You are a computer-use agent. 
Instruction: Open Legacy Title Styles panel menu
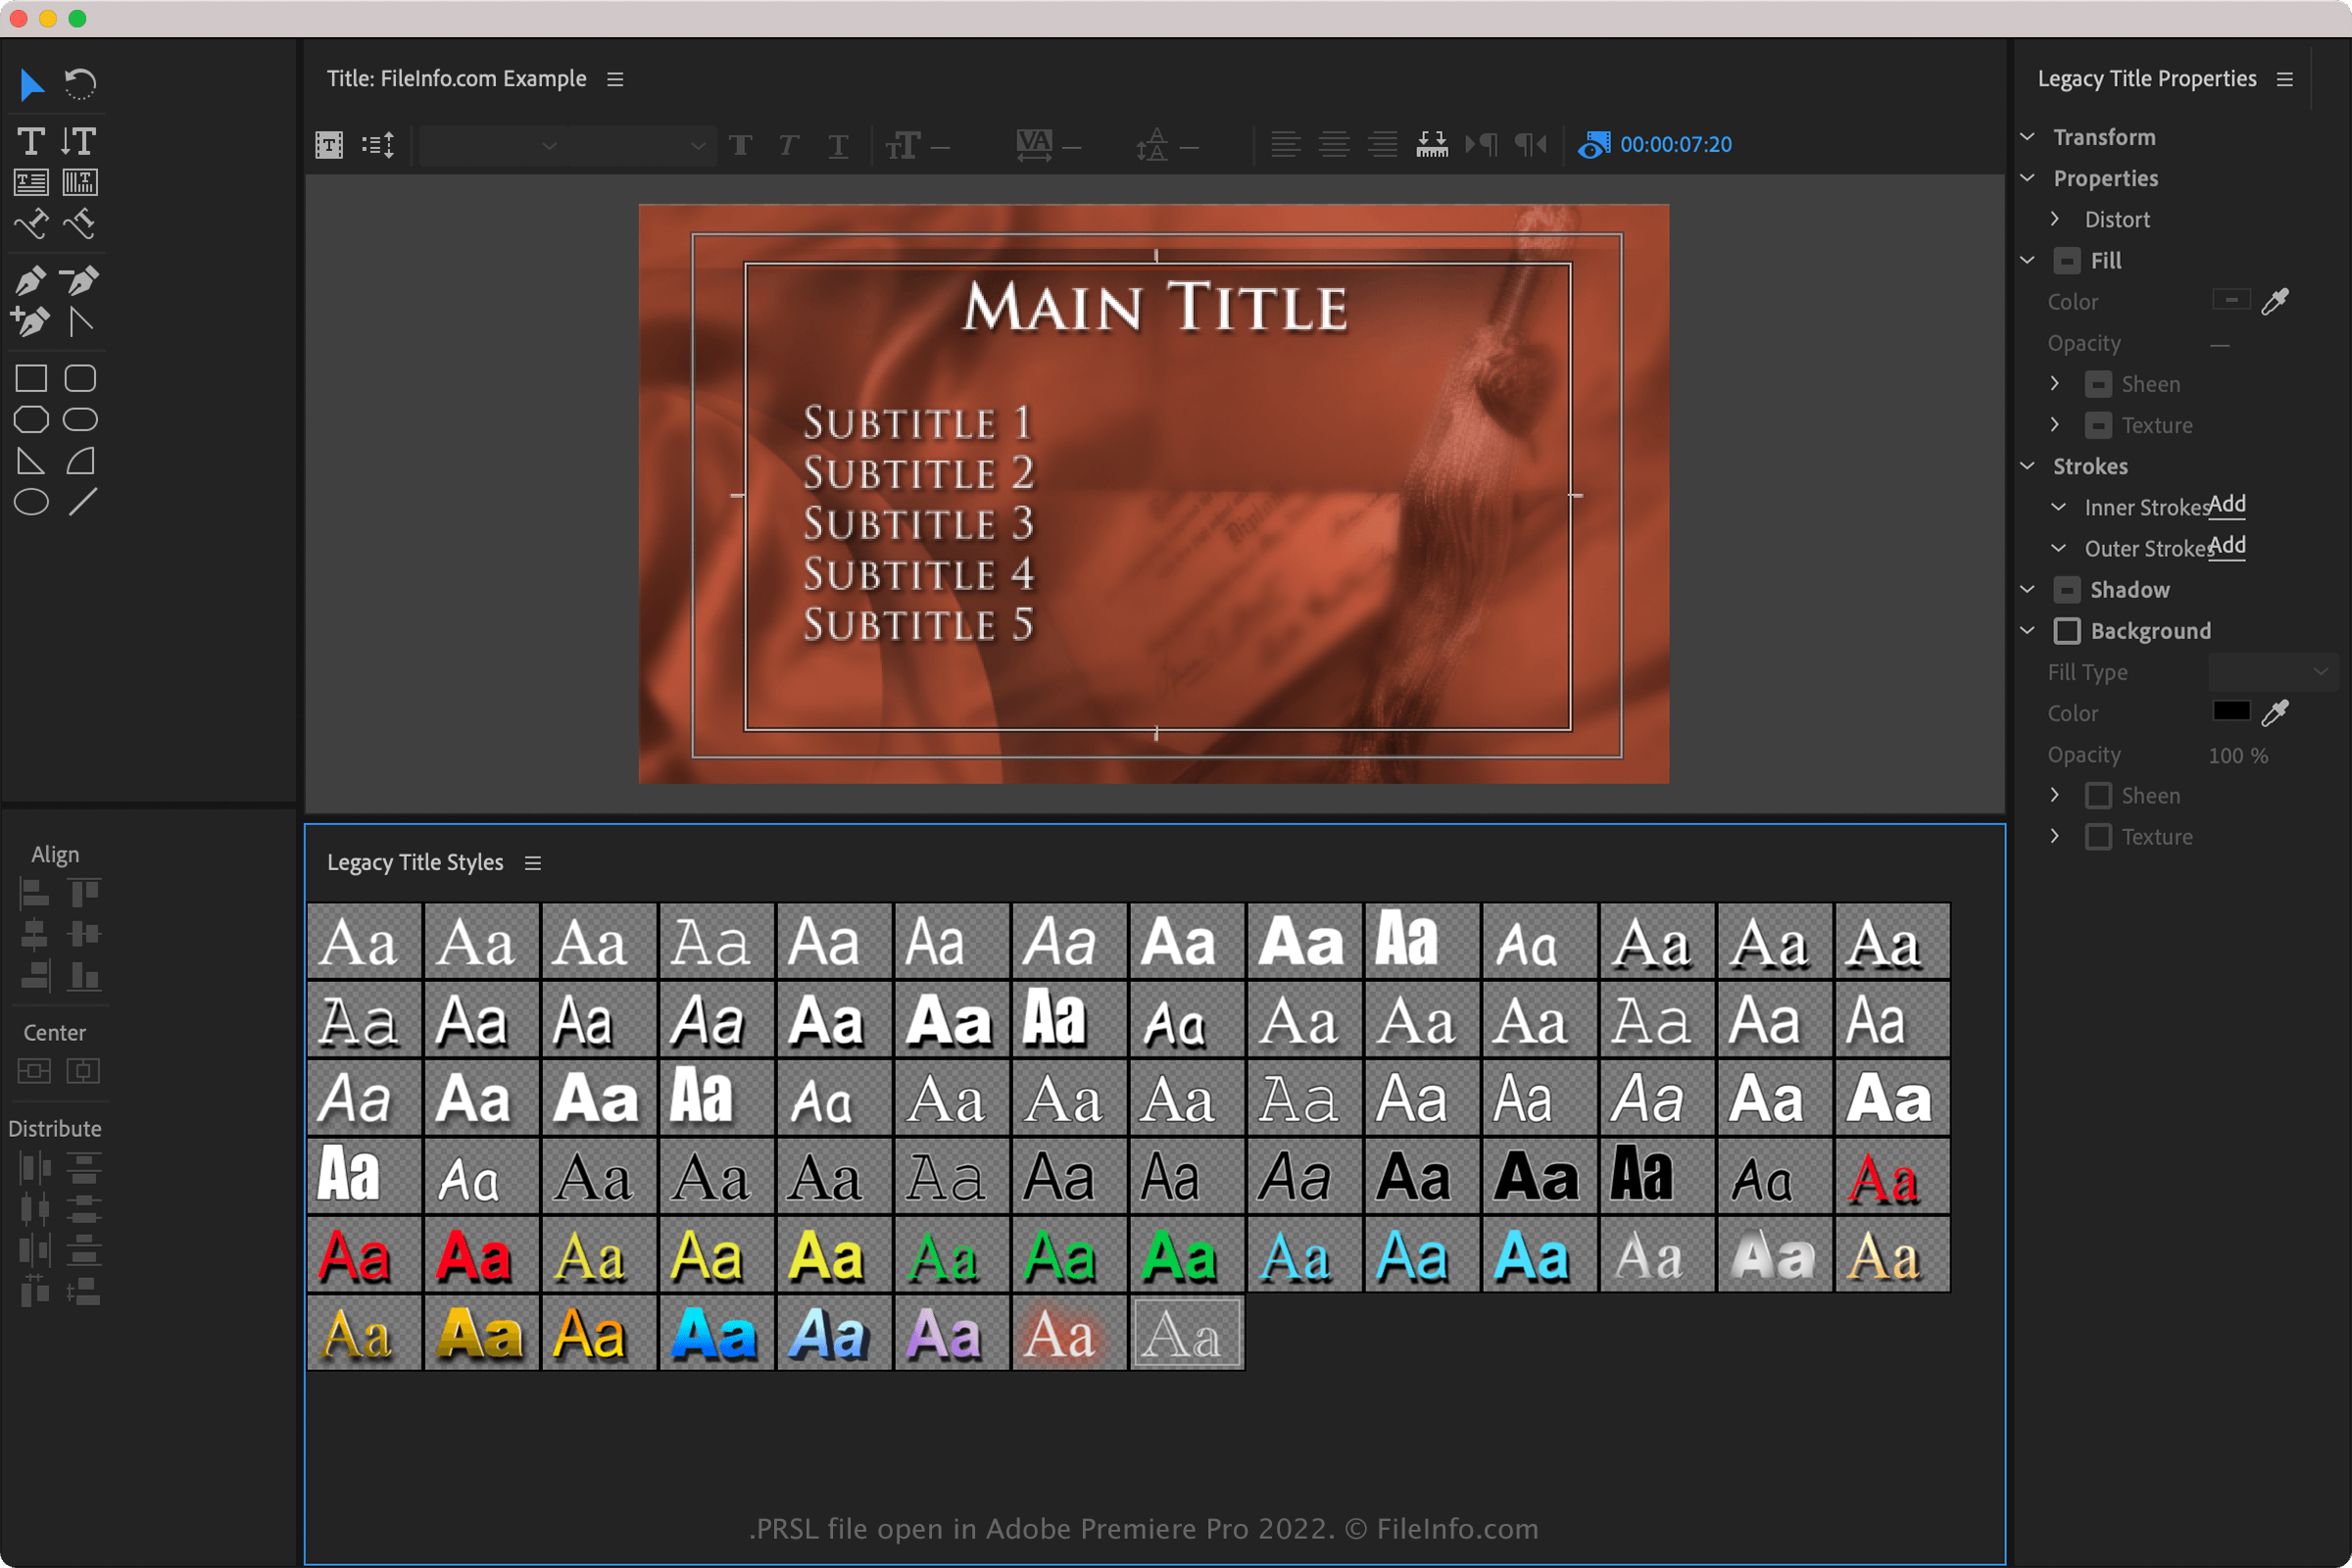[533, 863]
